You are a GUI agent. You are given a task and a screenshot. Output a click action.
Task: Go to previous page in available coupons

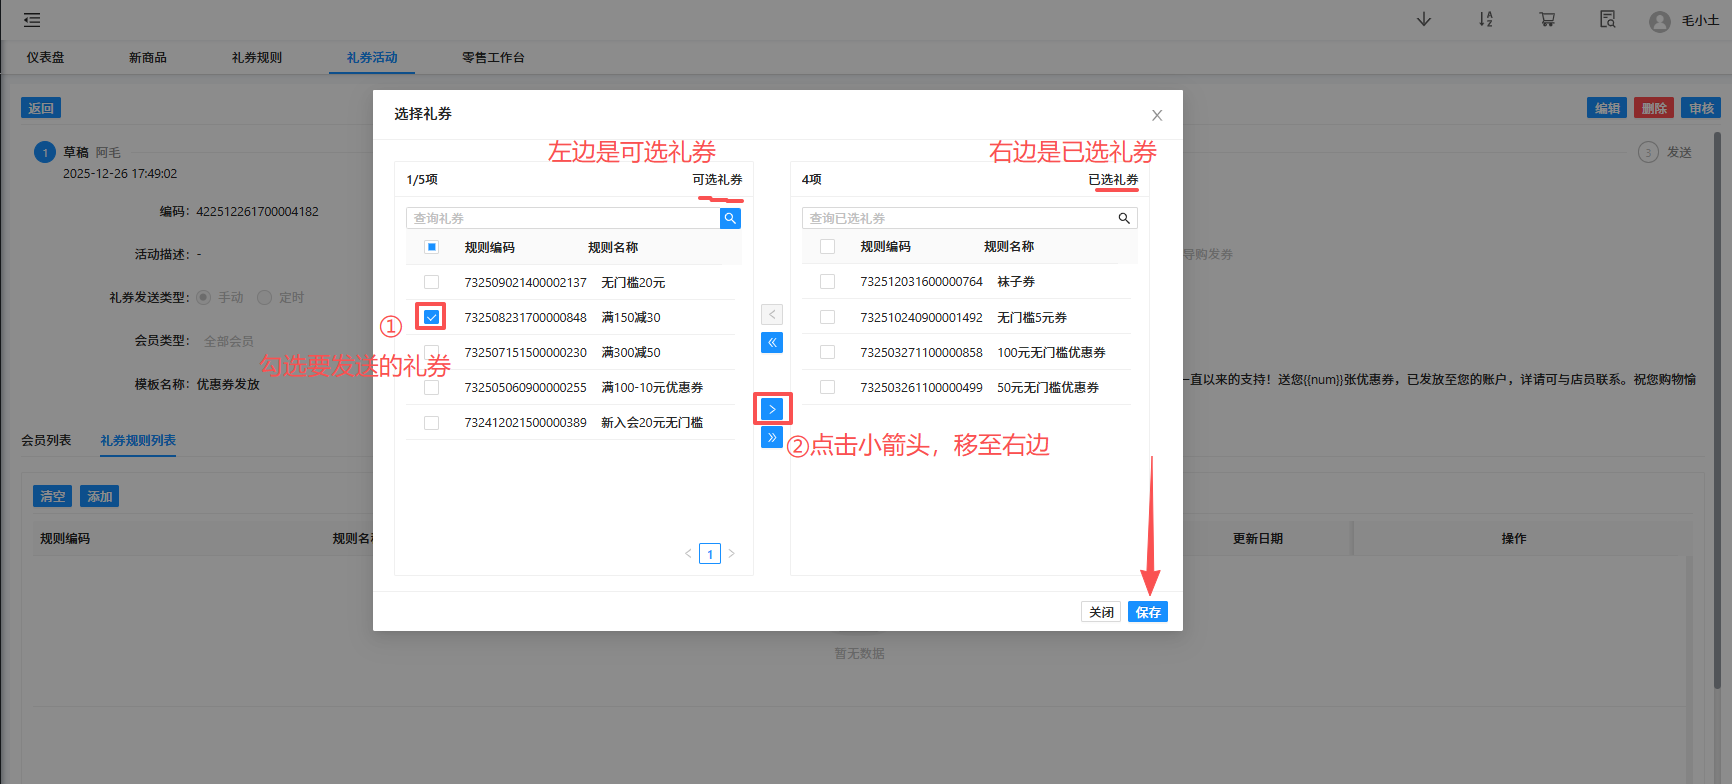point(688,554)
